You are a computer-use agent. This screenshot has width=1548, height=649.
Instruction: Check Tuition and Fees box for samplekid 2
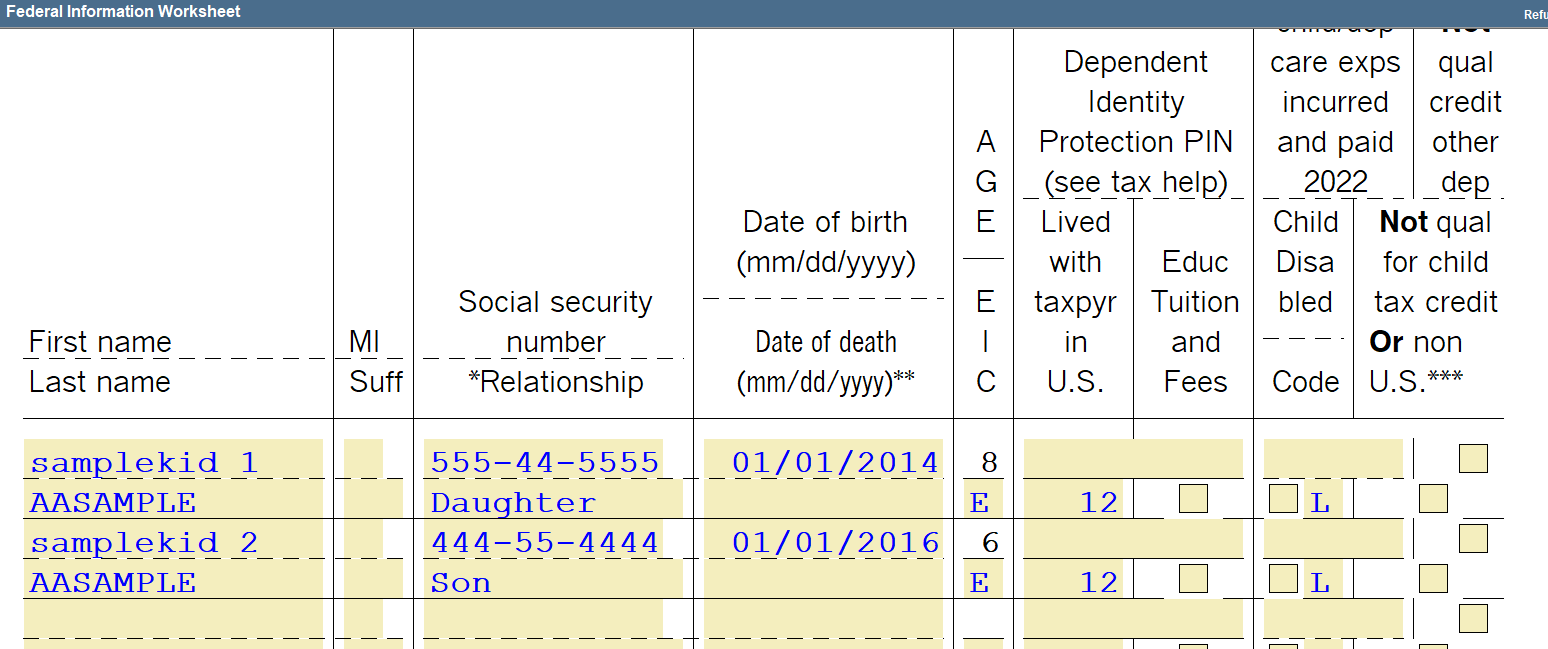tap(1193, 578)
